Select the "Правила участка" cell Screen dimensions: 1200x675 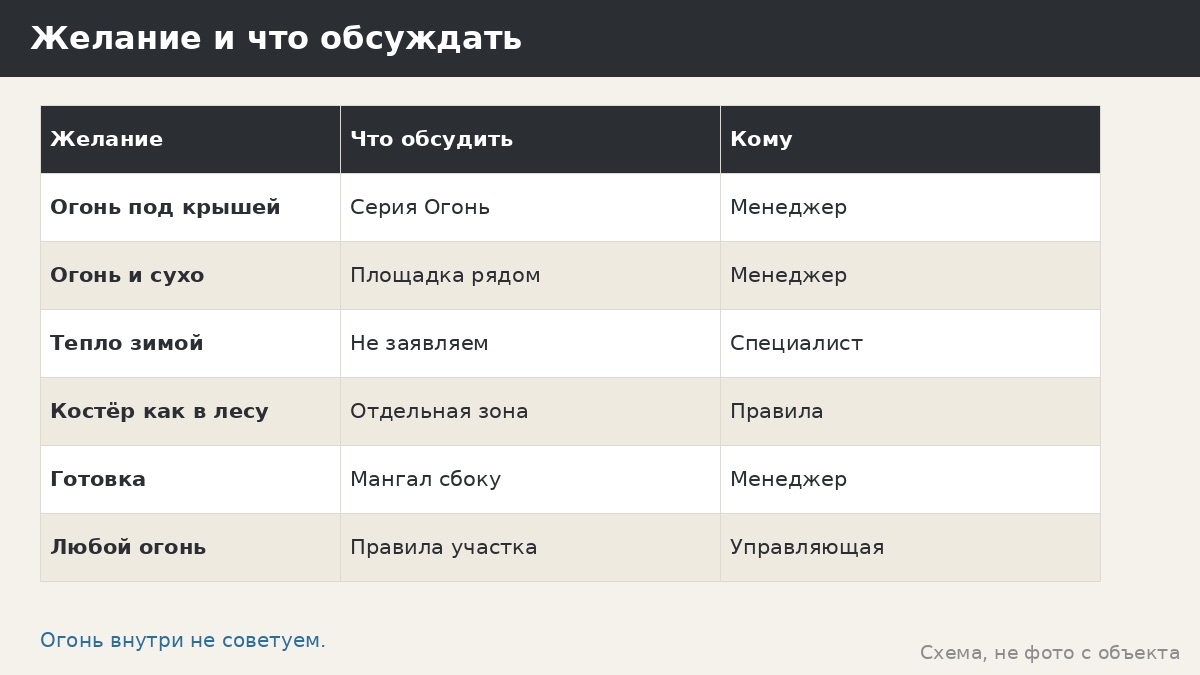point(530,547)
